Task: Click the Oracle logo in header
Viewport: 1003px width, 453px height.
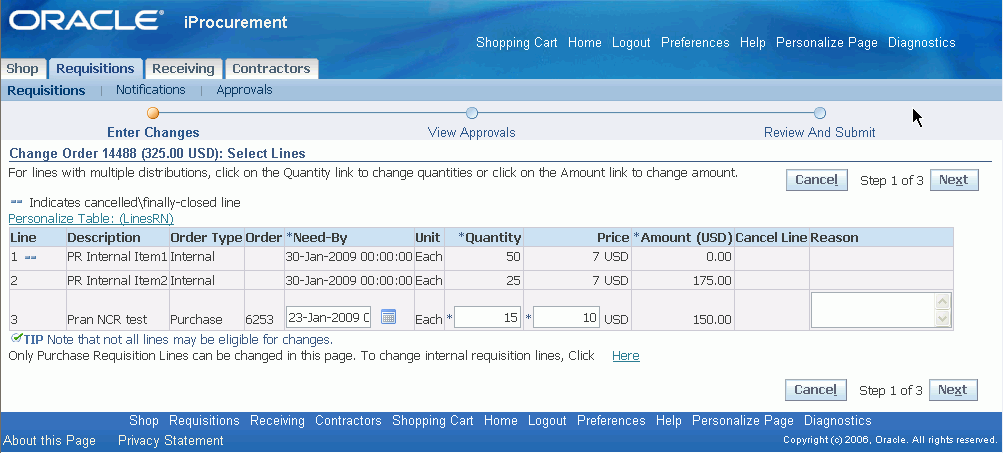Action: 86,20
